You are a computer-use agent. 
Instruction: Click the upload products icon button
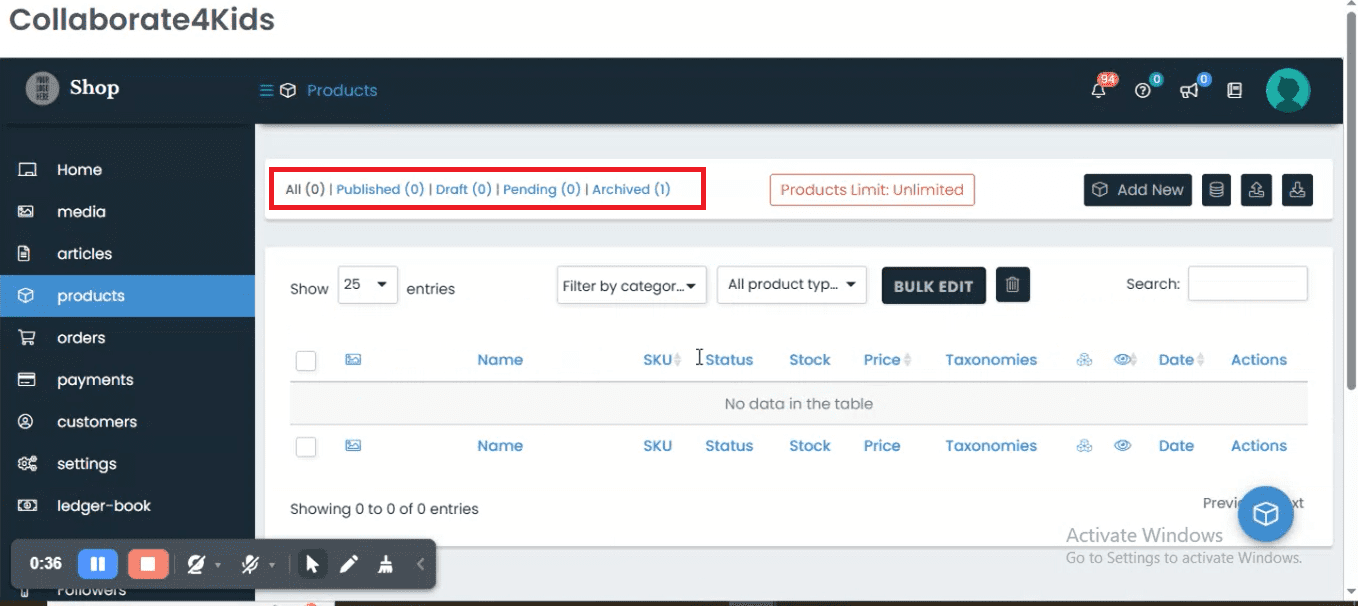[1257, 189]
